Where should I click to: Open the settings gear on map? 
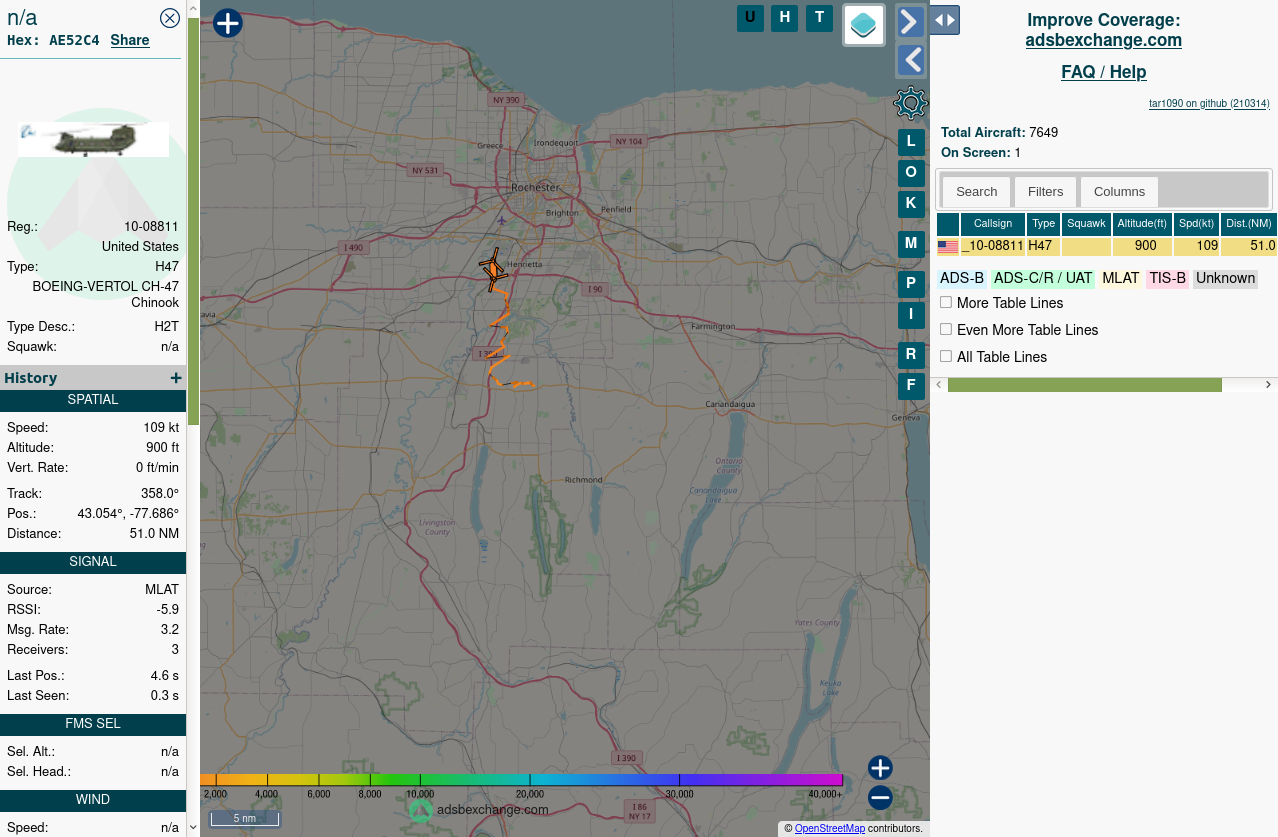click(x=910, y=102)
